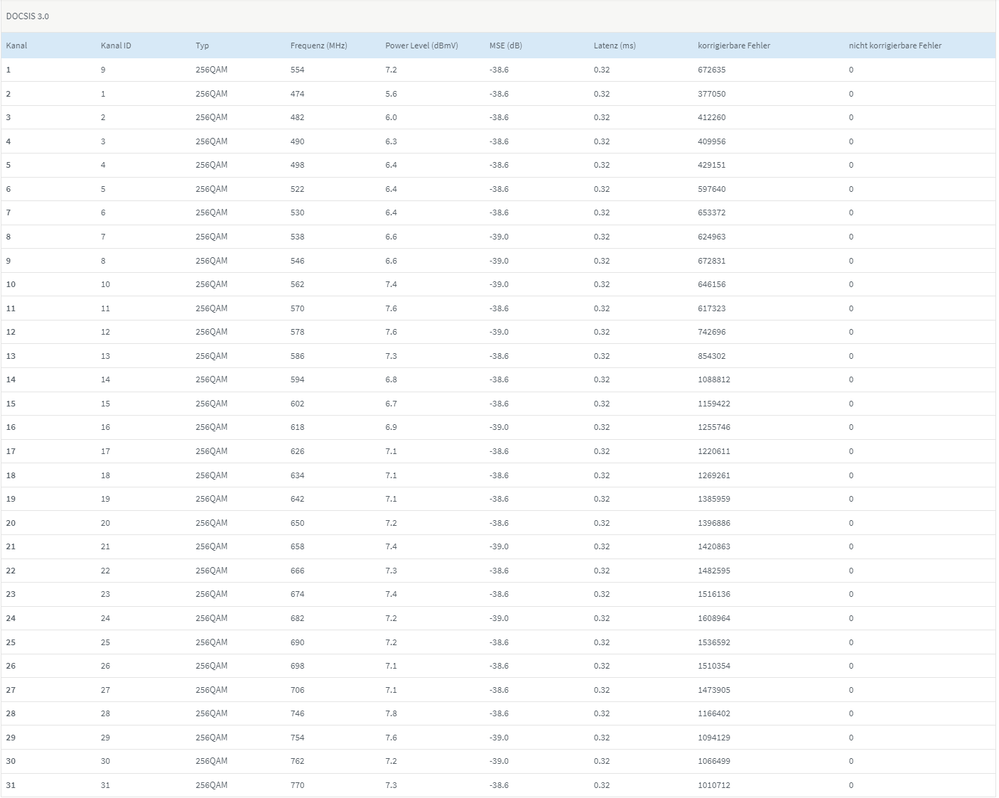Click the DOCSIS 3.0 section header
The image size is (999, 798).
[28, 15]
